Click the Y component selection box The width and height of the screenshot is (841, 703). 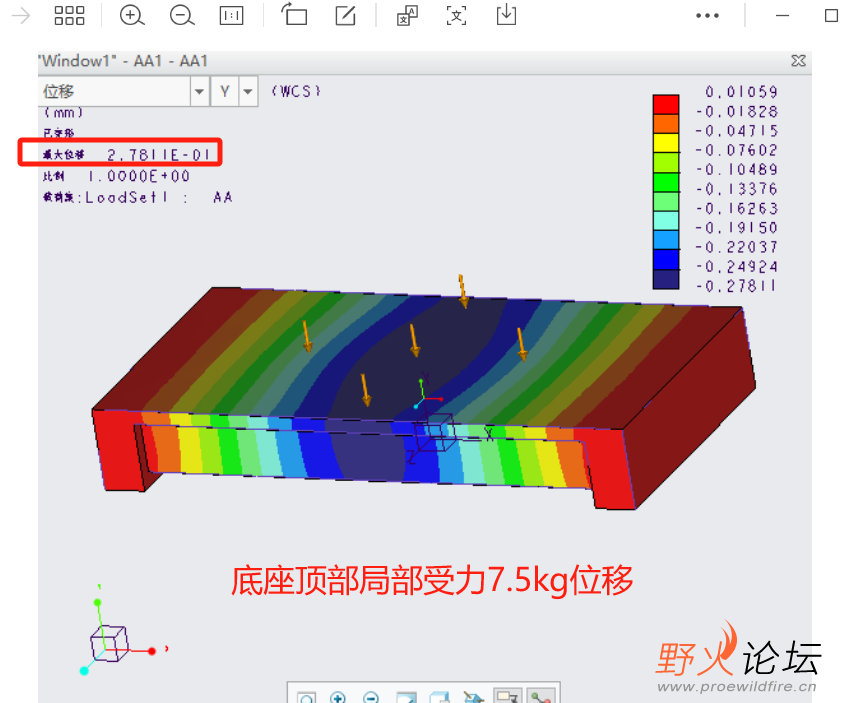225,91
